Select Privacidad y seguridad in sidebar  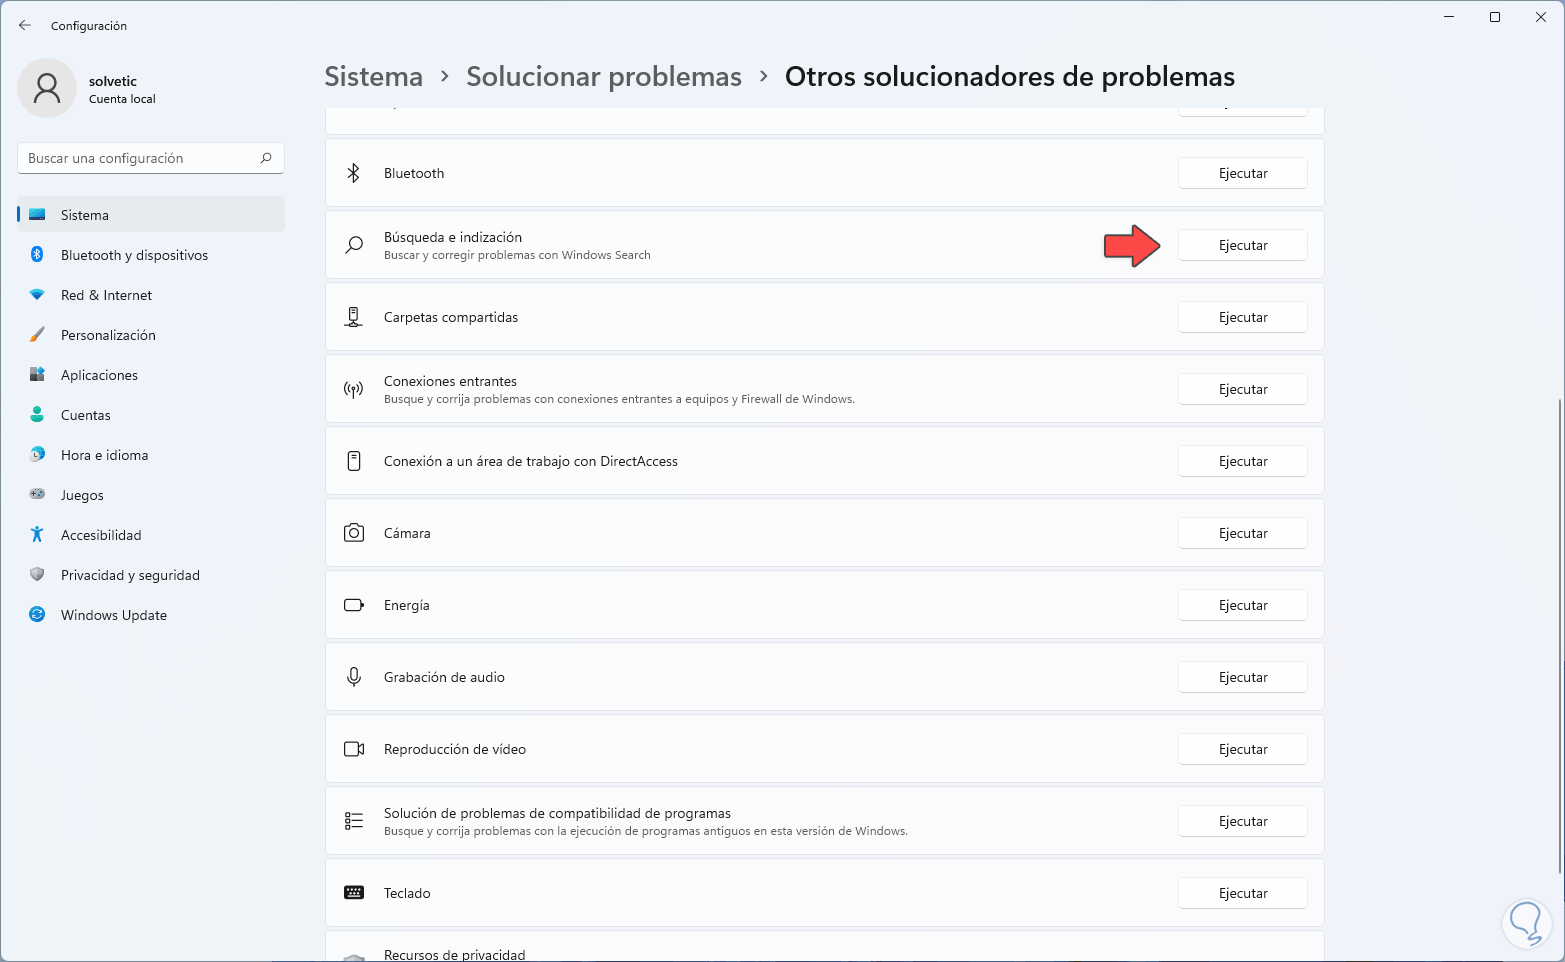point(130,575)
